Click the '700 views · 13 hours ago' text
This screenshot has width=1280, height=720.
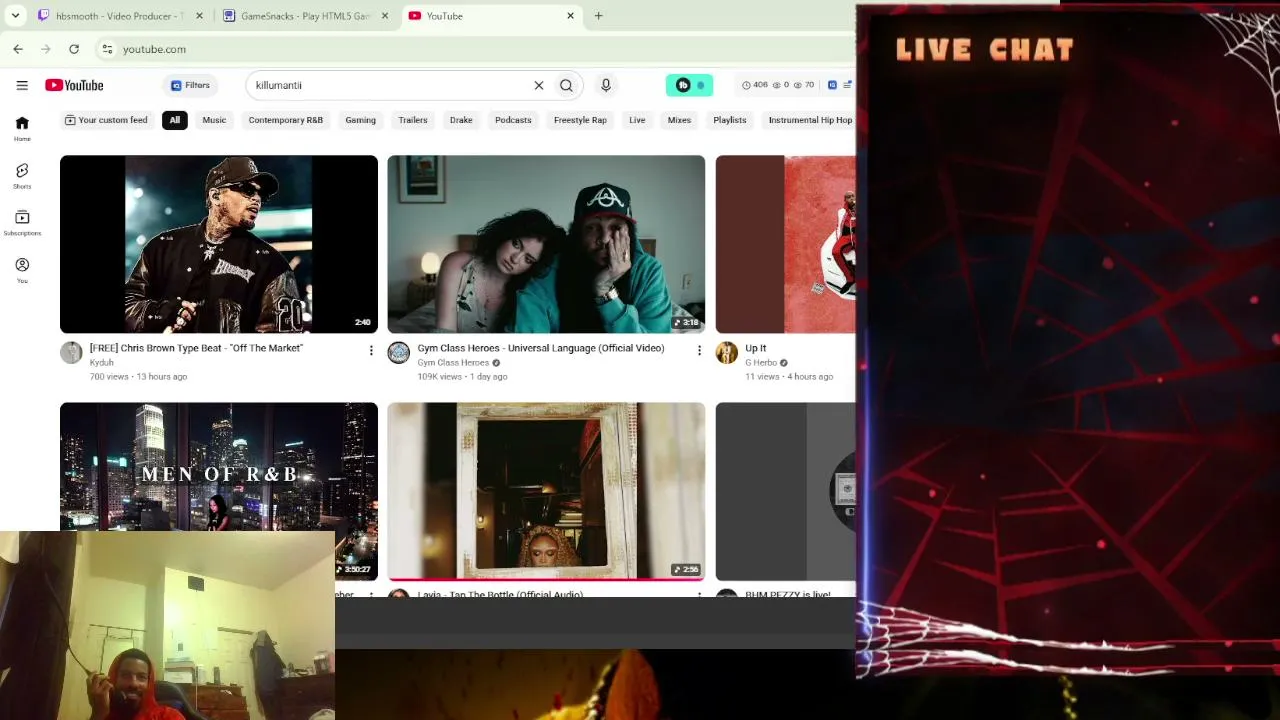click(138, 377)
